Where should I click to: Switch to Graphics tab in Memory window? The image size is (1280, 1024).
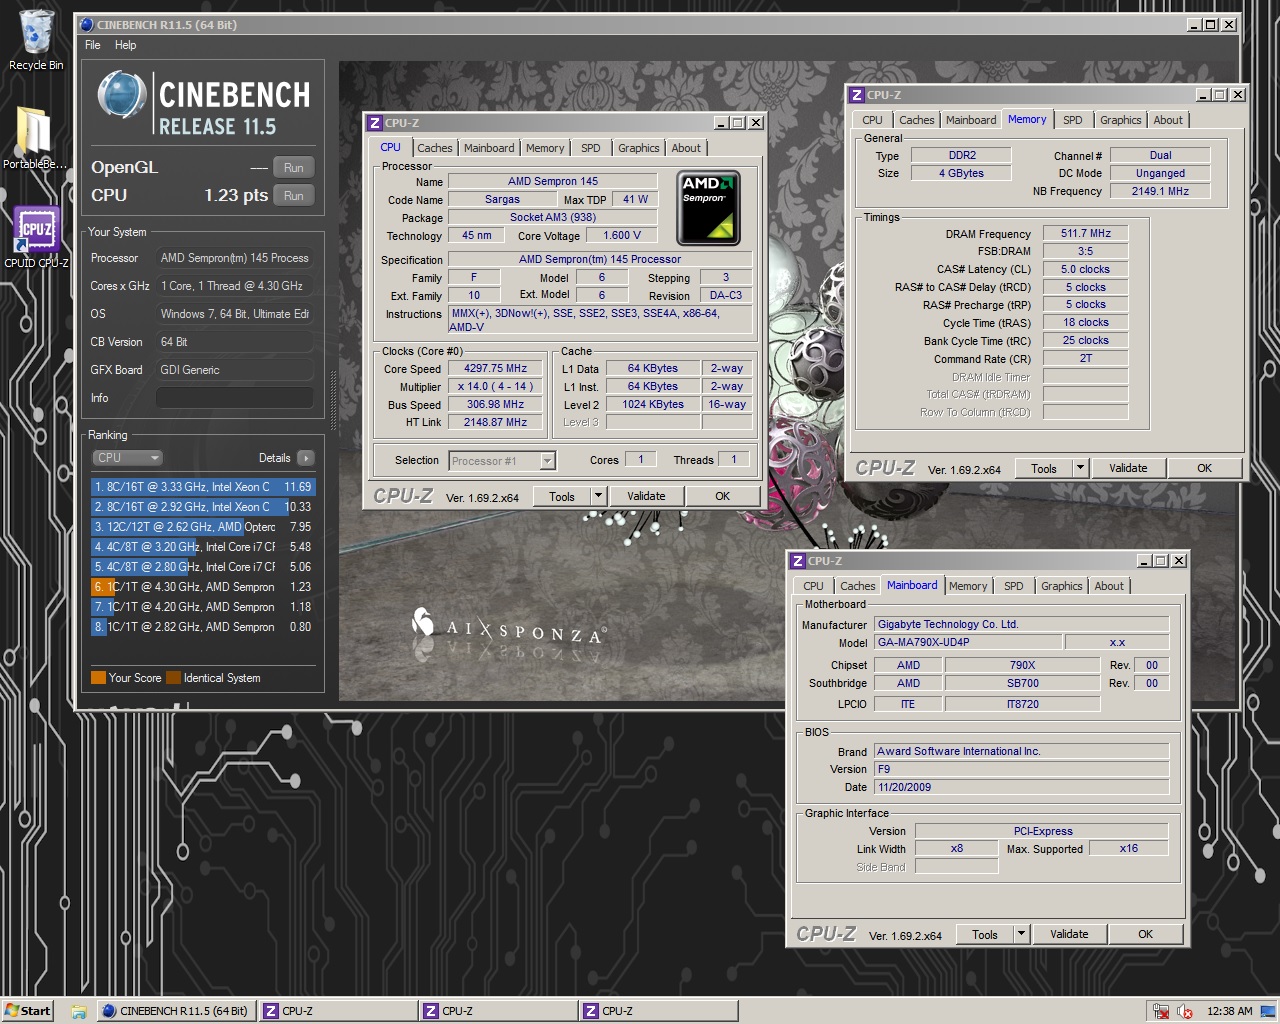tap(1120, 120)
